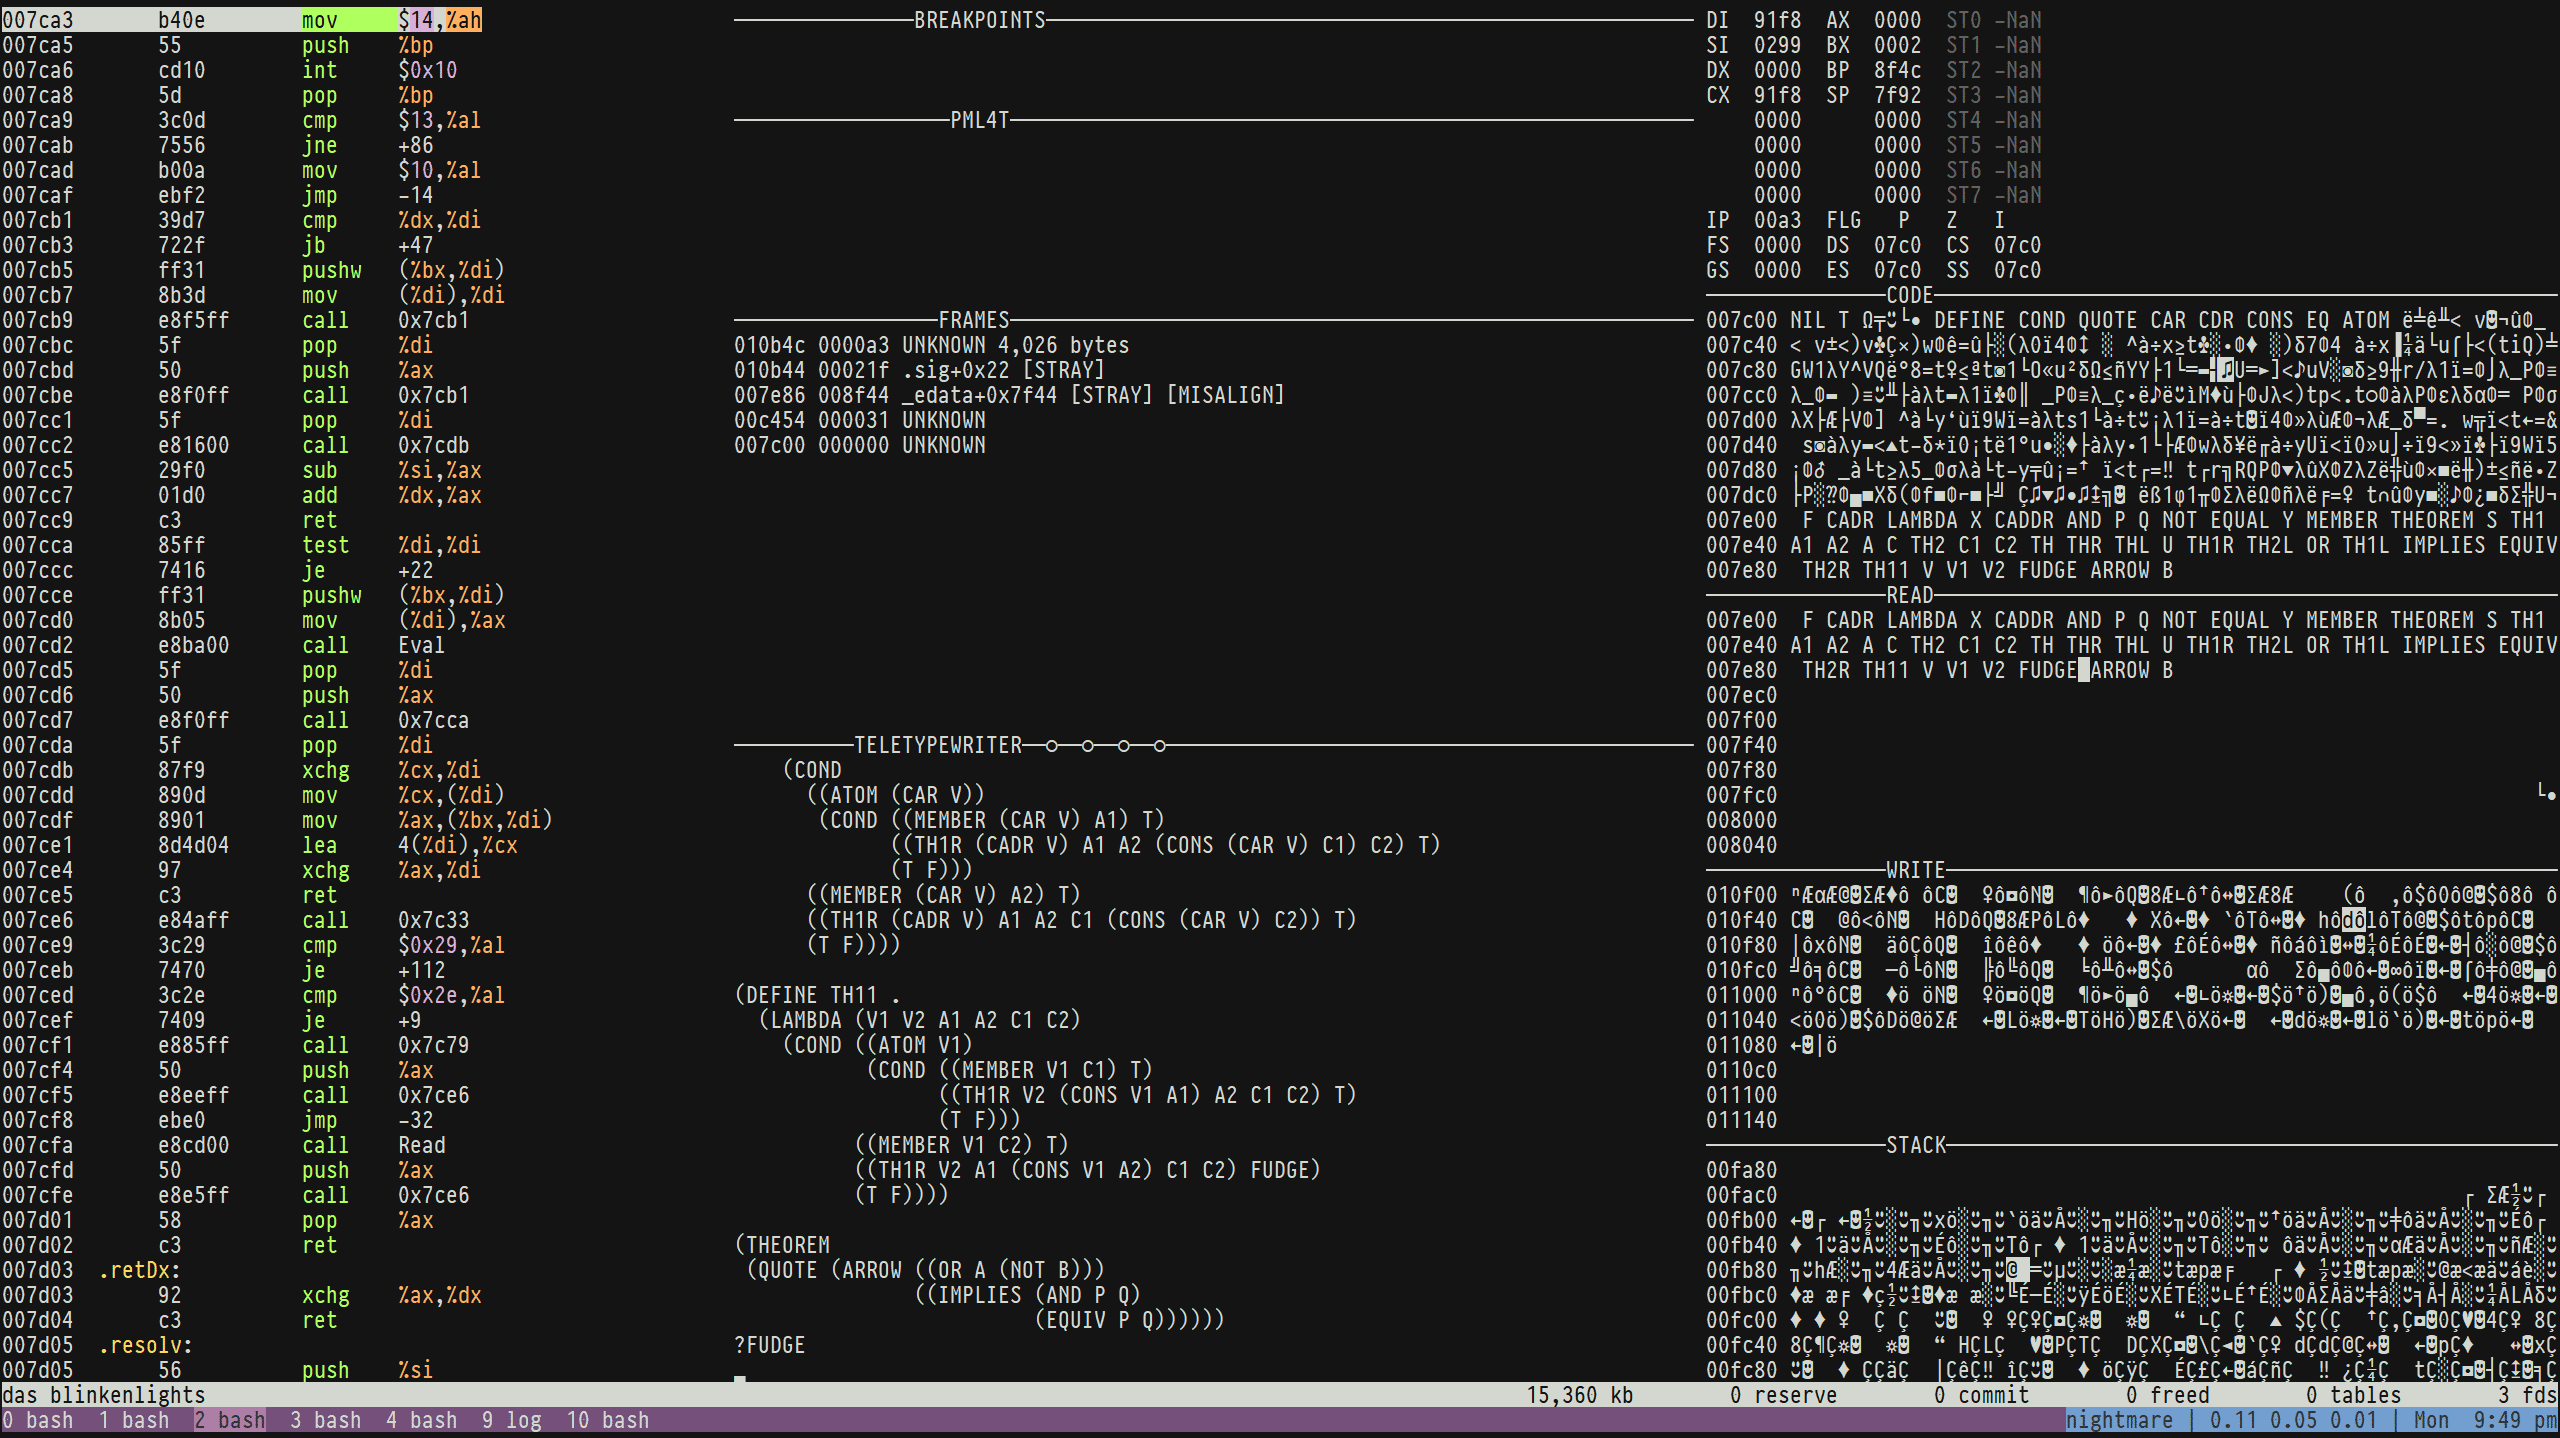Click the WRITE memory panel header
2560x1438 pixels.
pyautogui.click(x=1915, y=870)
